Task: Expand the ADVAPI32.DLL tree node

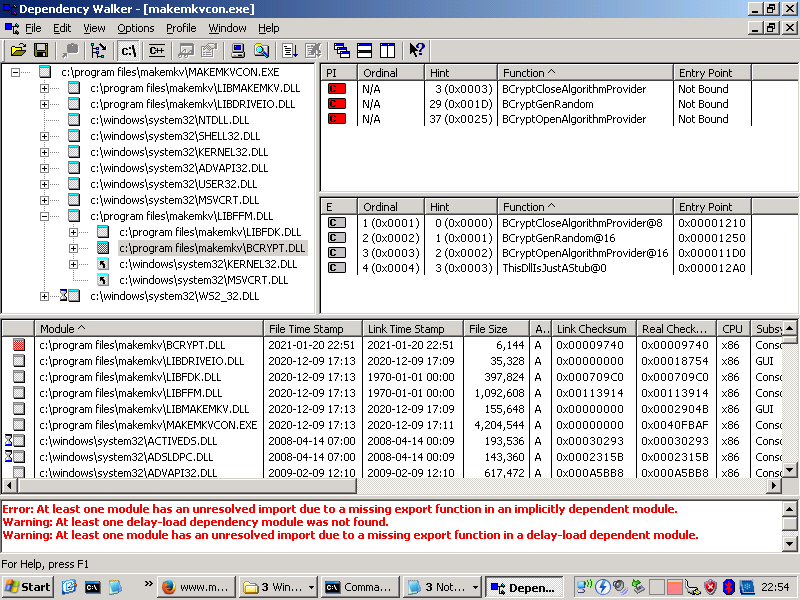Action: tap(44, 168)
